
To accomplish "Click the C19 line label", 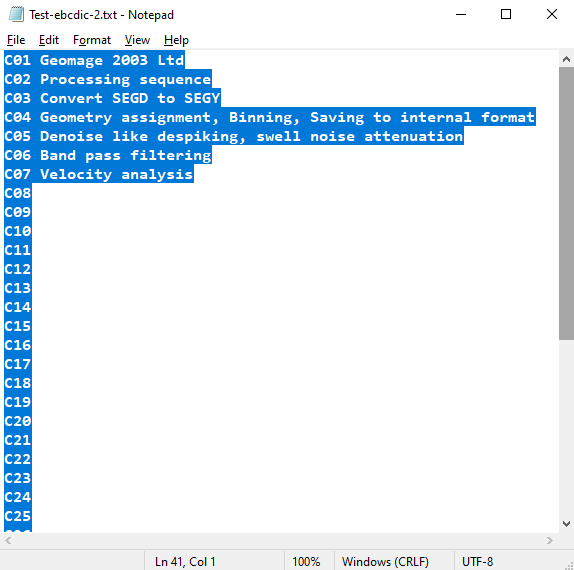I will pyautogui.click(x=18, y=402).
